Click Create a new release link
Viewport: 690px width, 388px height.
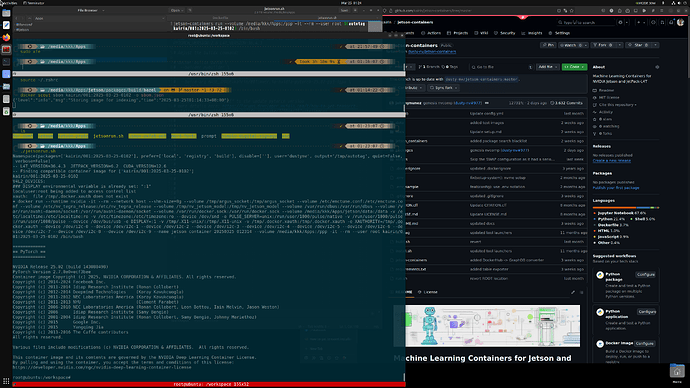pyautogui.click(x=612, y=161)
